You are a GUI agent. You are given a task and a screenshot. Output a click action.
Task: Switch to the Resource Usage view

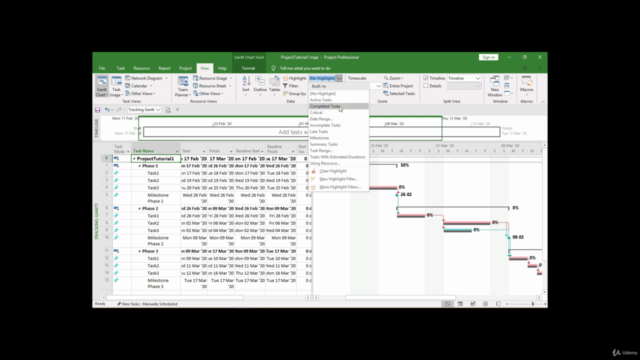click(212, 78)
